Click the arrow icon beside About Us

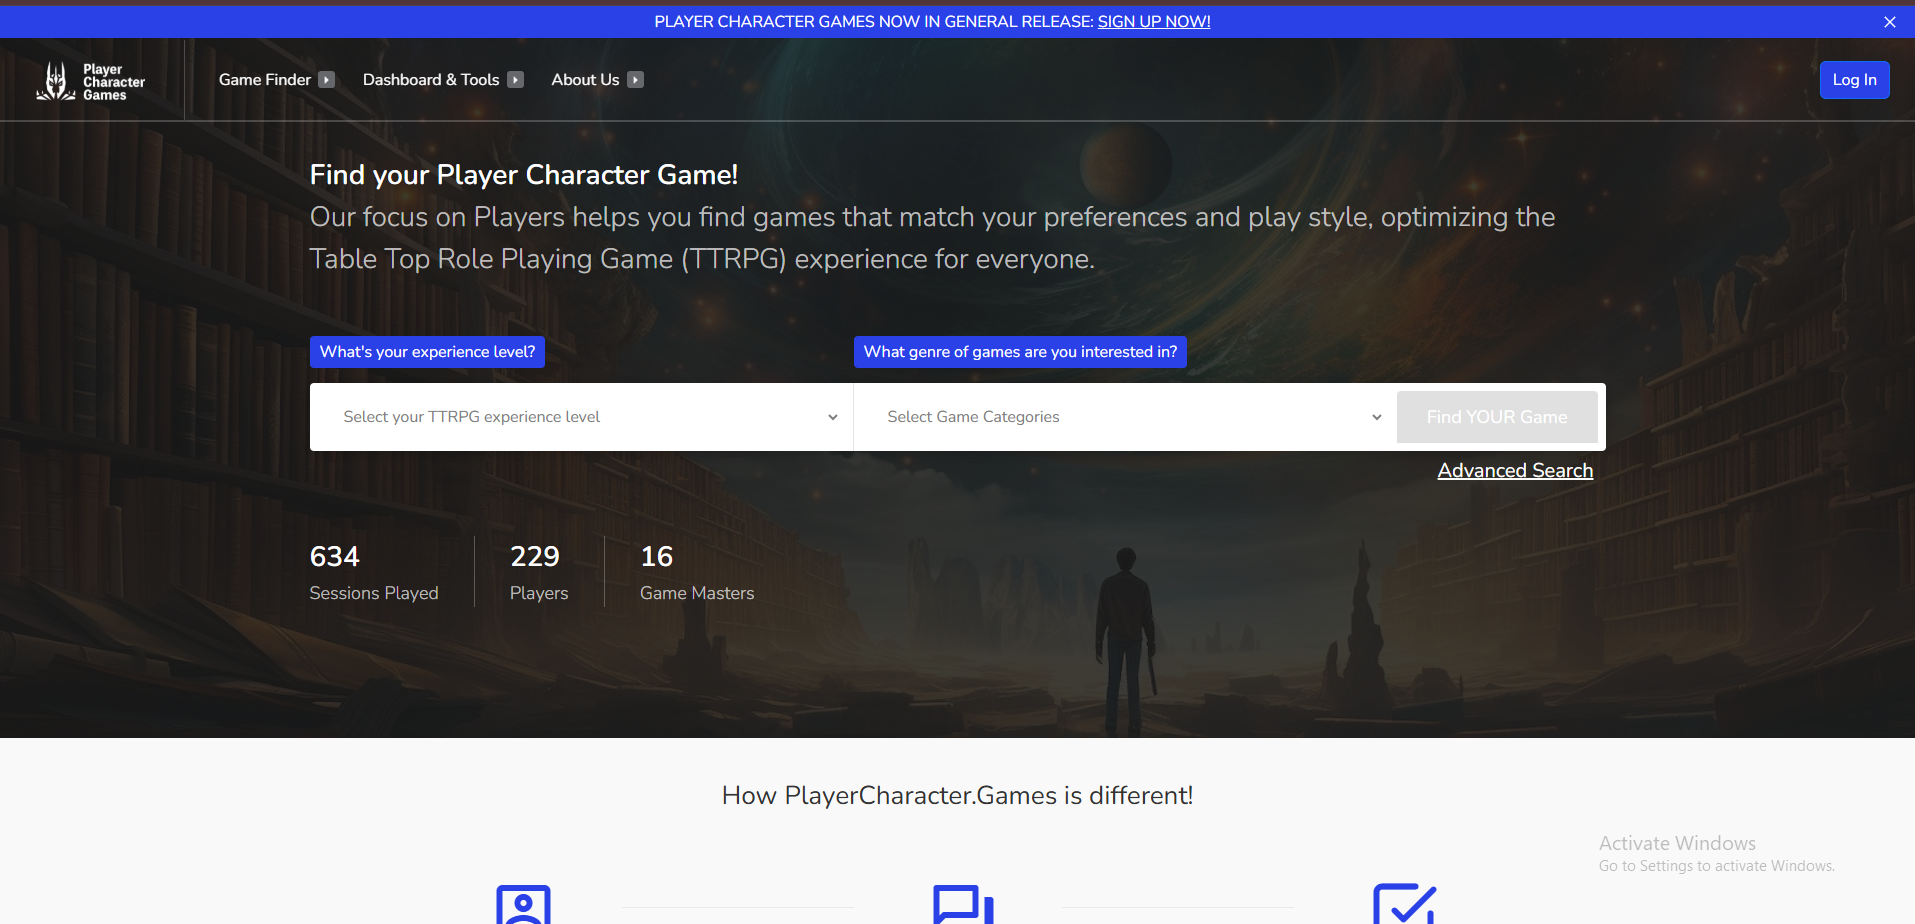point(635,80)
